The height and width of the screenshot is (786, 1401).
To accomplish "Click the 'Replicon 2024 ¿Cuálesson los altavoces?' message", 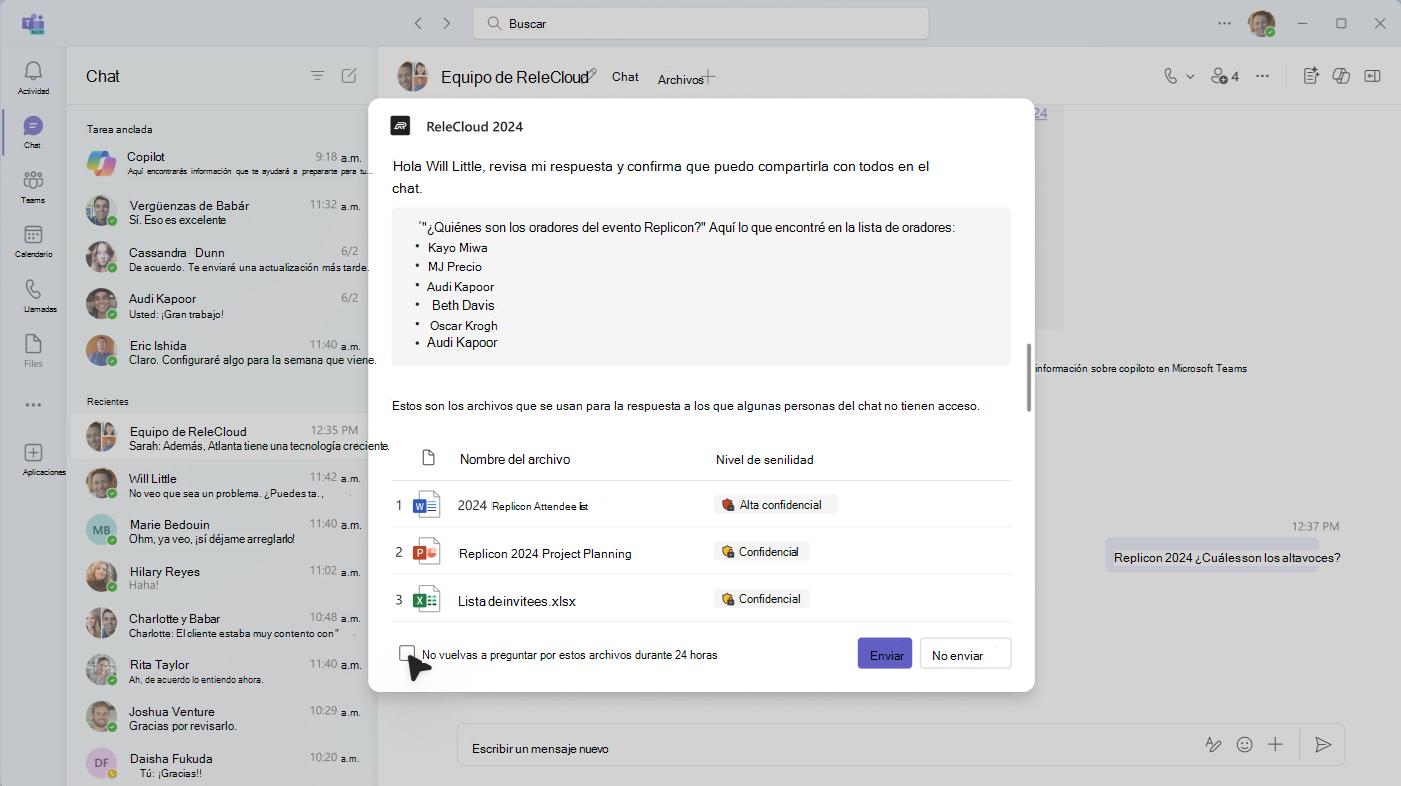I will click(1227, 558).
